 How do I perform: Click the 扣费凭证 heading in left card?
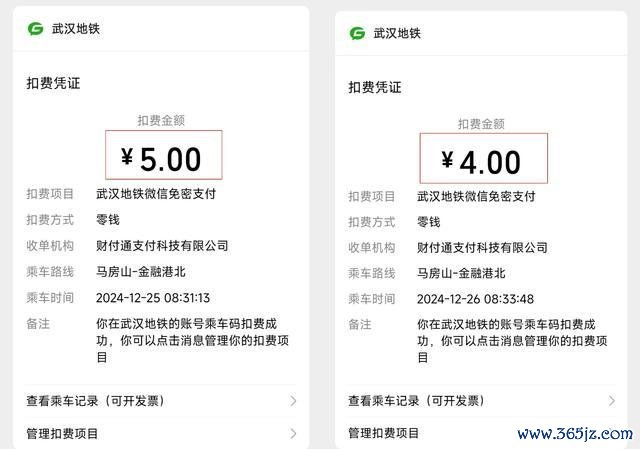(x=53, y=83)
